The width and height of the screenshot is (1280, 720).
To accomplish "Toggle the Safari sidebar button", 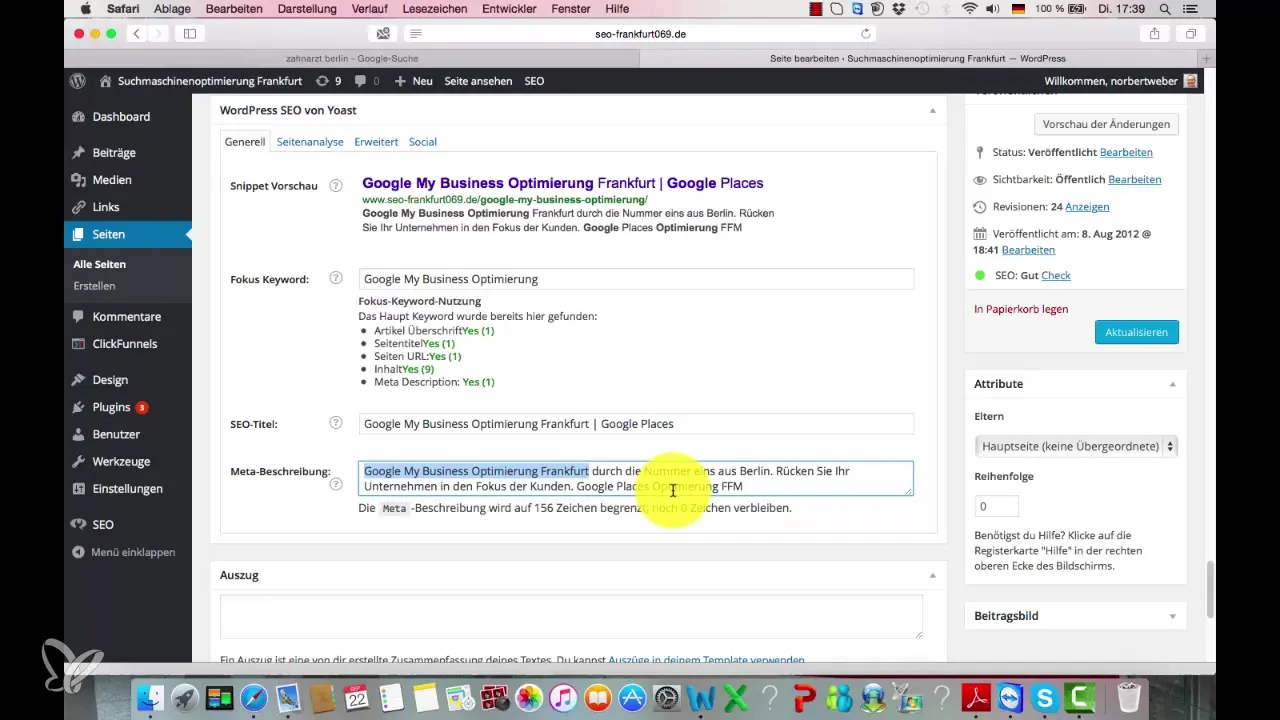I will click(x=189, y=33).
